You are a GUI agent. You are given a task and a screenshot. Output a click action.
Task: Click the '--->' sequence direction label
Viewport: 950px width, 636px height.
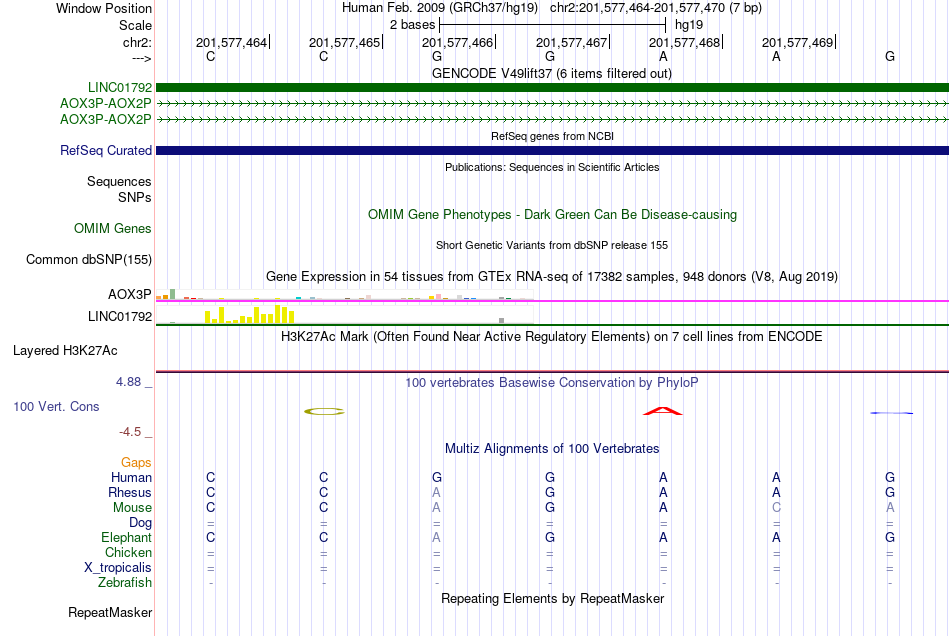coord(141,58)
